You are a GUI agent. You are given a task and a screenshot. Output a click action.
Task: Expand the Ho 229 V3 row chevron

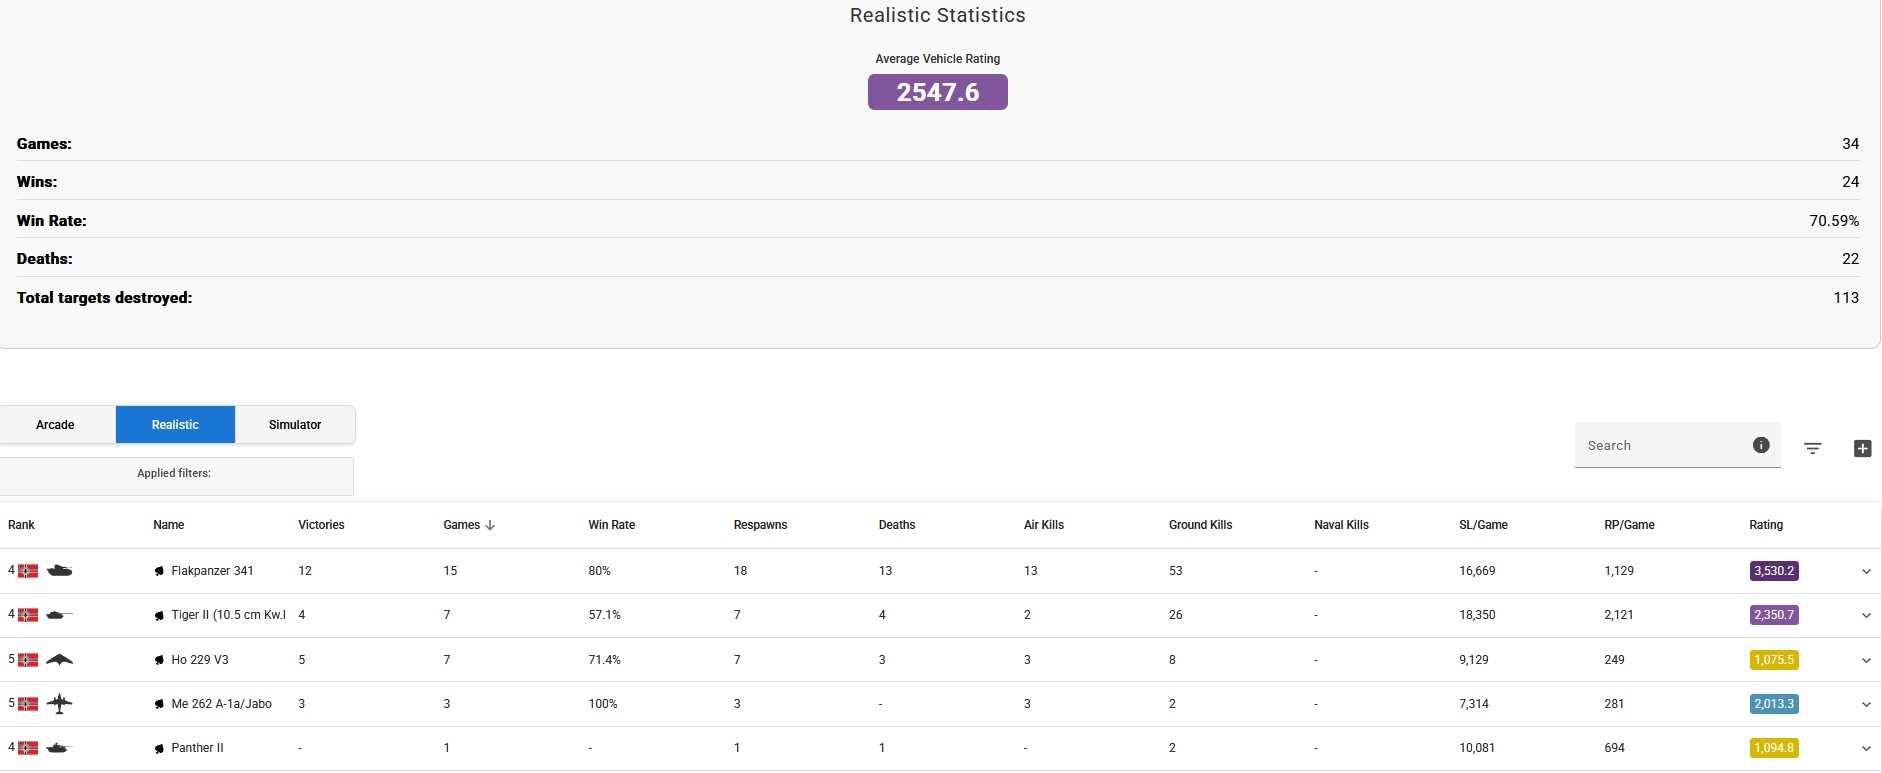coord(1866,660)
